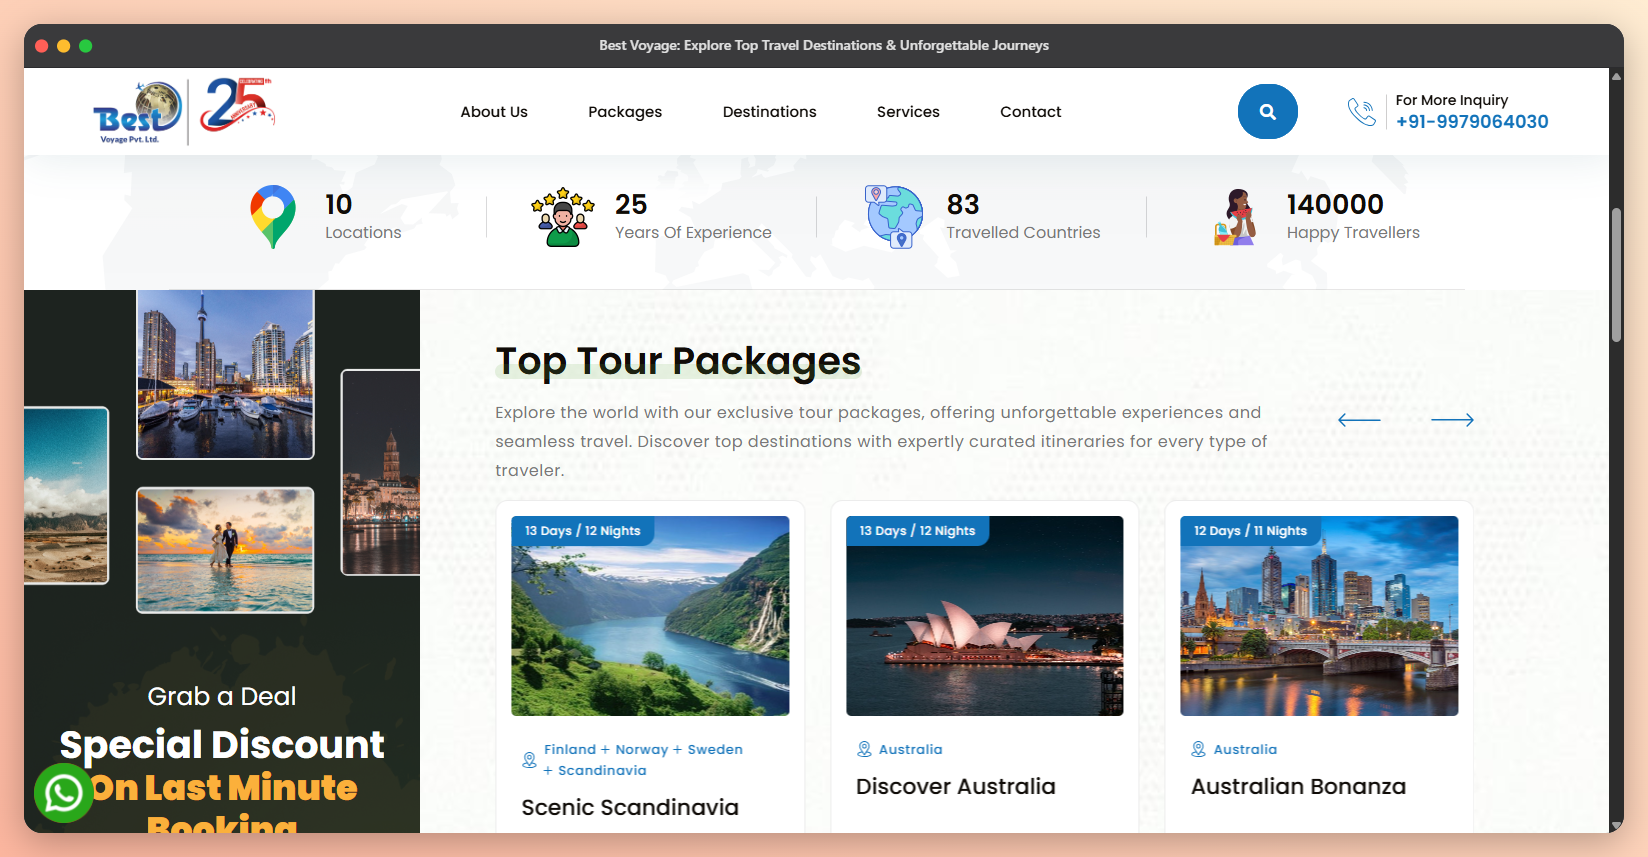Open the Packages menu

[x=625, y=112]
